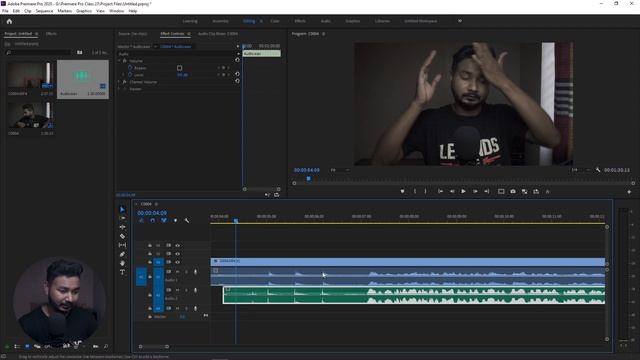Expand the Level parameter

click(x=124, y=75)
